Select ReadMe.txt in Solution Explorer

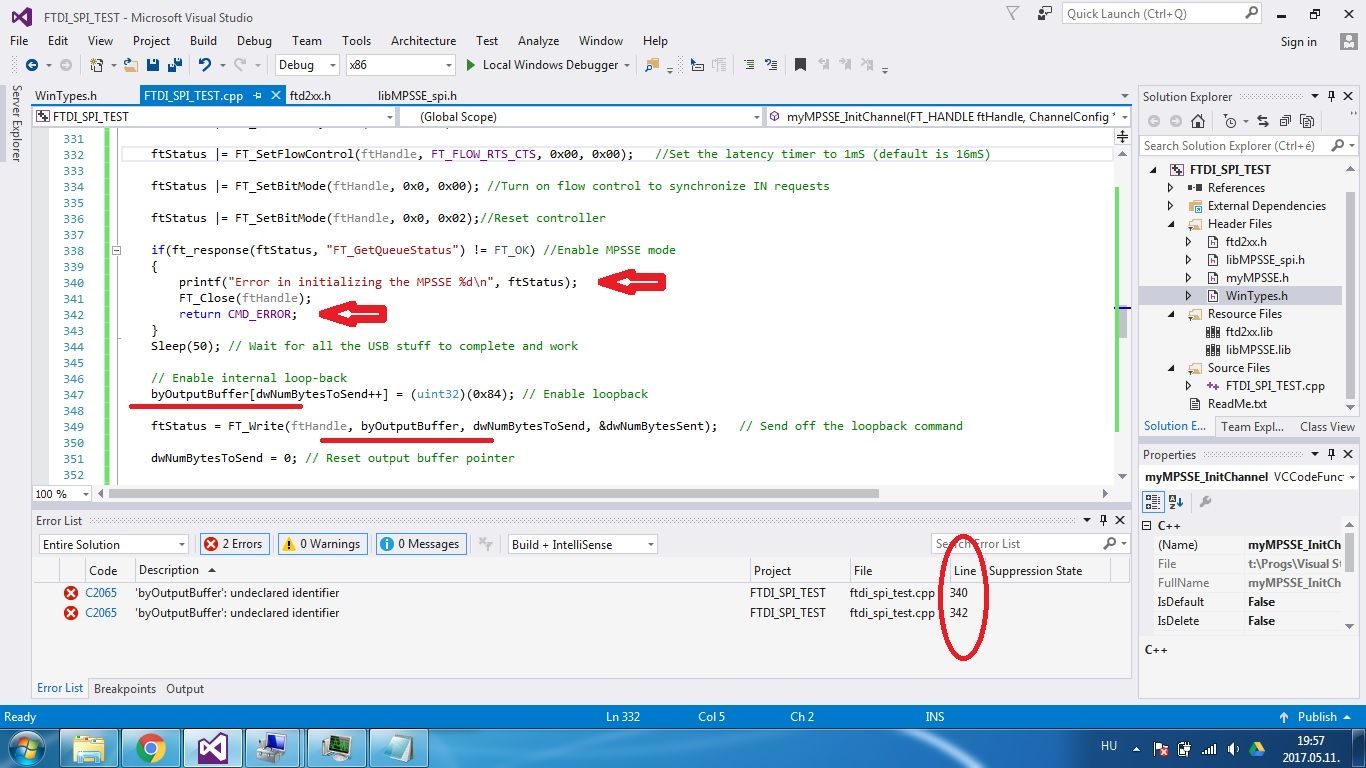[1239, 404]
